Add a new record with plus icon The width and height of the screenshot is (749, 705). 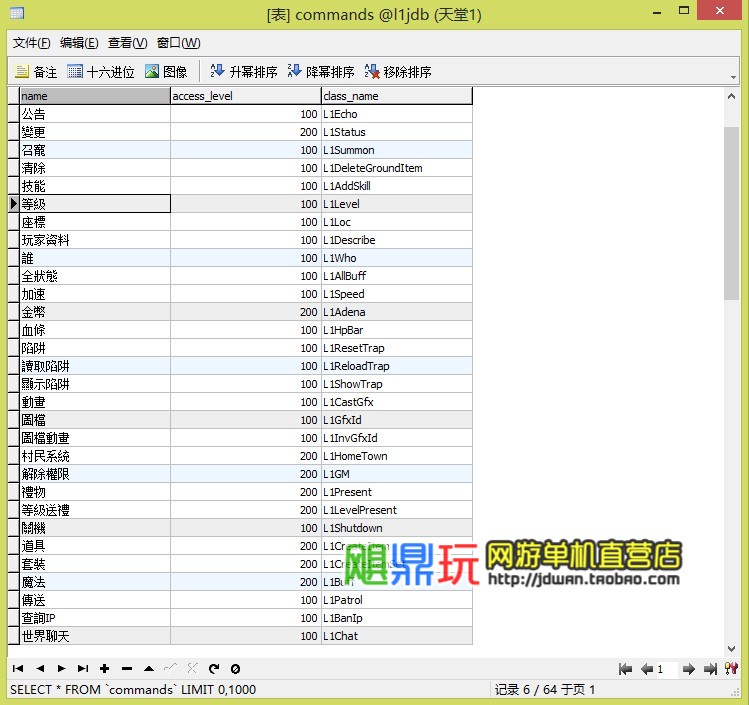105,668
